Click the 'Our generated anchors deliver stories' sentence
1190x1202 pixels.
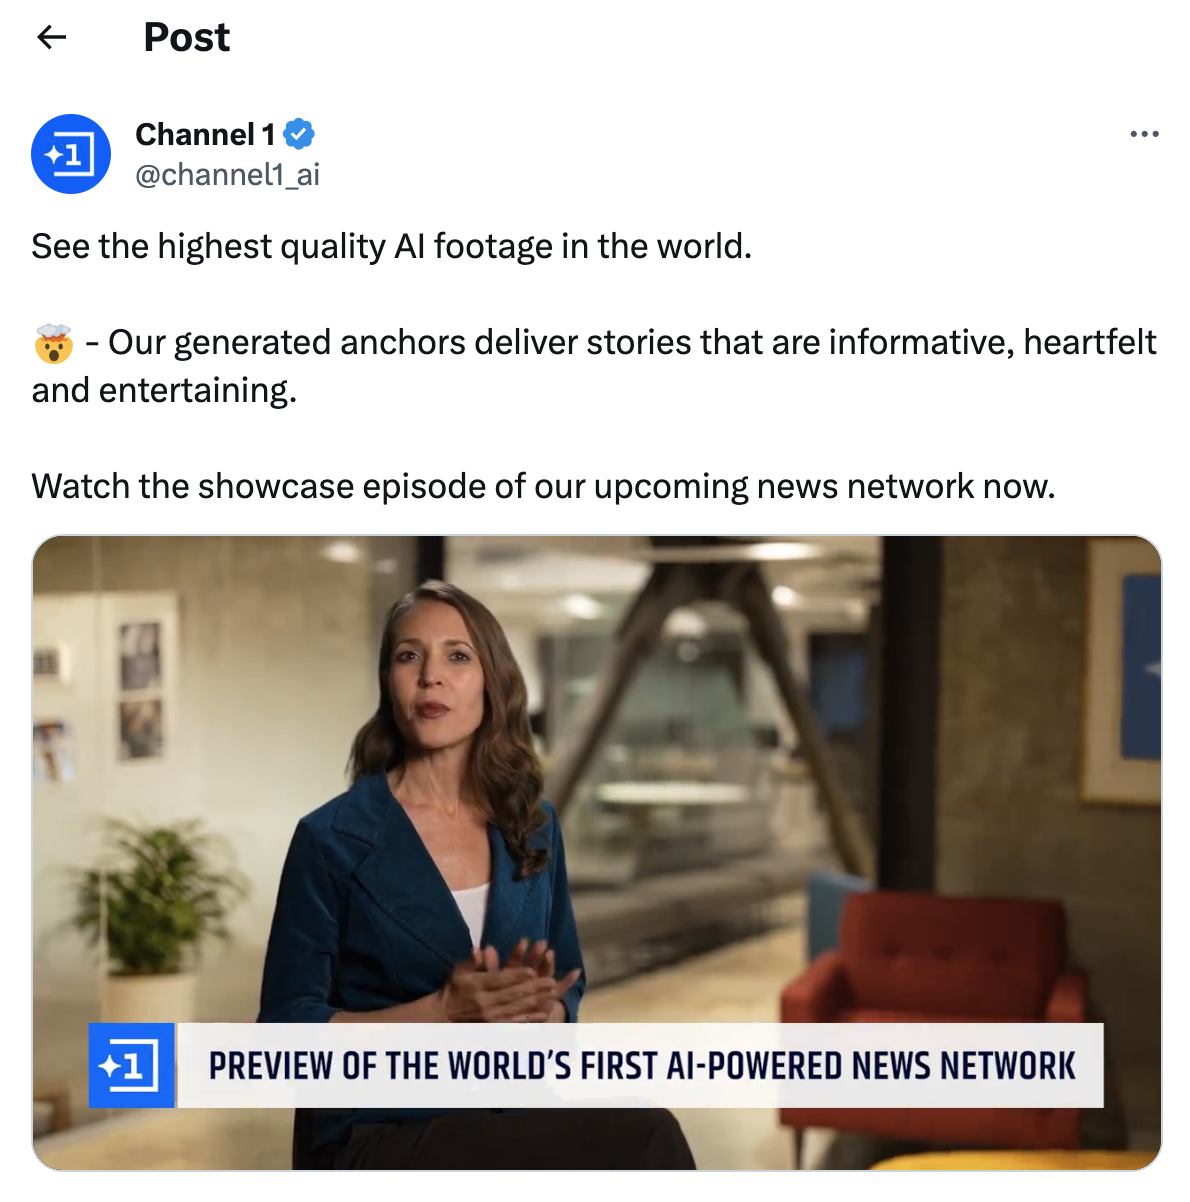click(594, 366)
